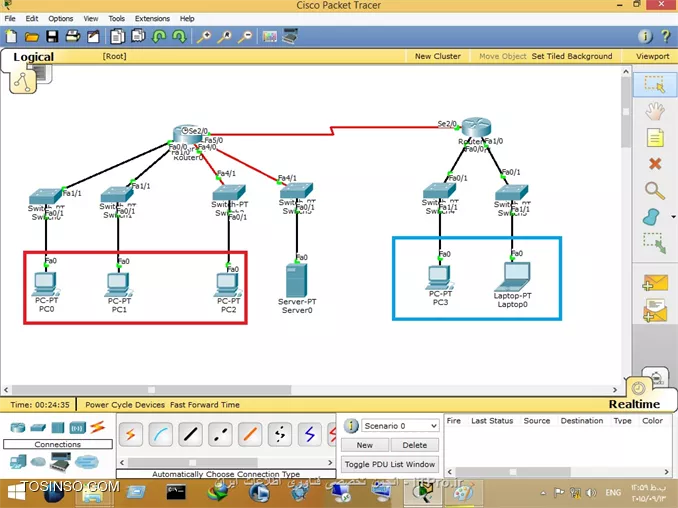Open the File menu
Screen dimensions: 678x508
point(10,19)
